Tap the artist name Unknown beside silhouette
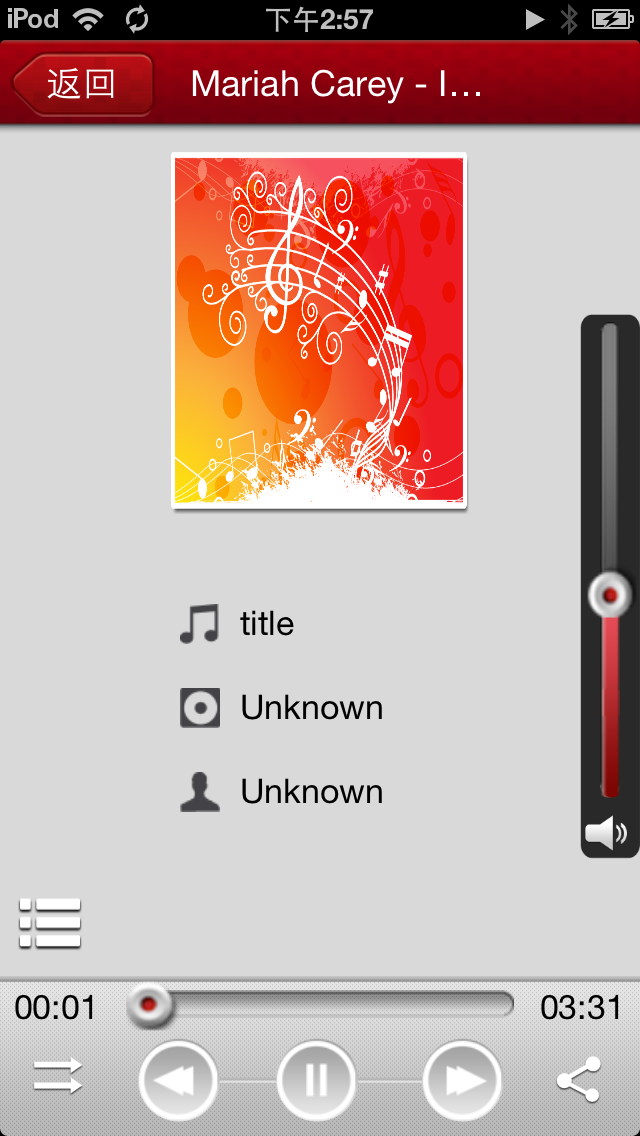The width and height of the screenshot is (640, 1136). tap(312, 792)
